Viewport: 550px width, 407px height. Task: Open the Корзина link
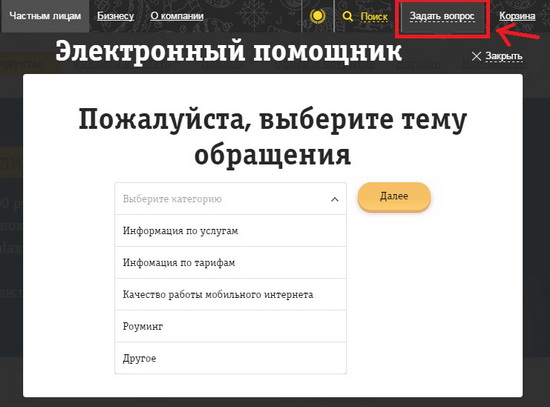[517, 16]
